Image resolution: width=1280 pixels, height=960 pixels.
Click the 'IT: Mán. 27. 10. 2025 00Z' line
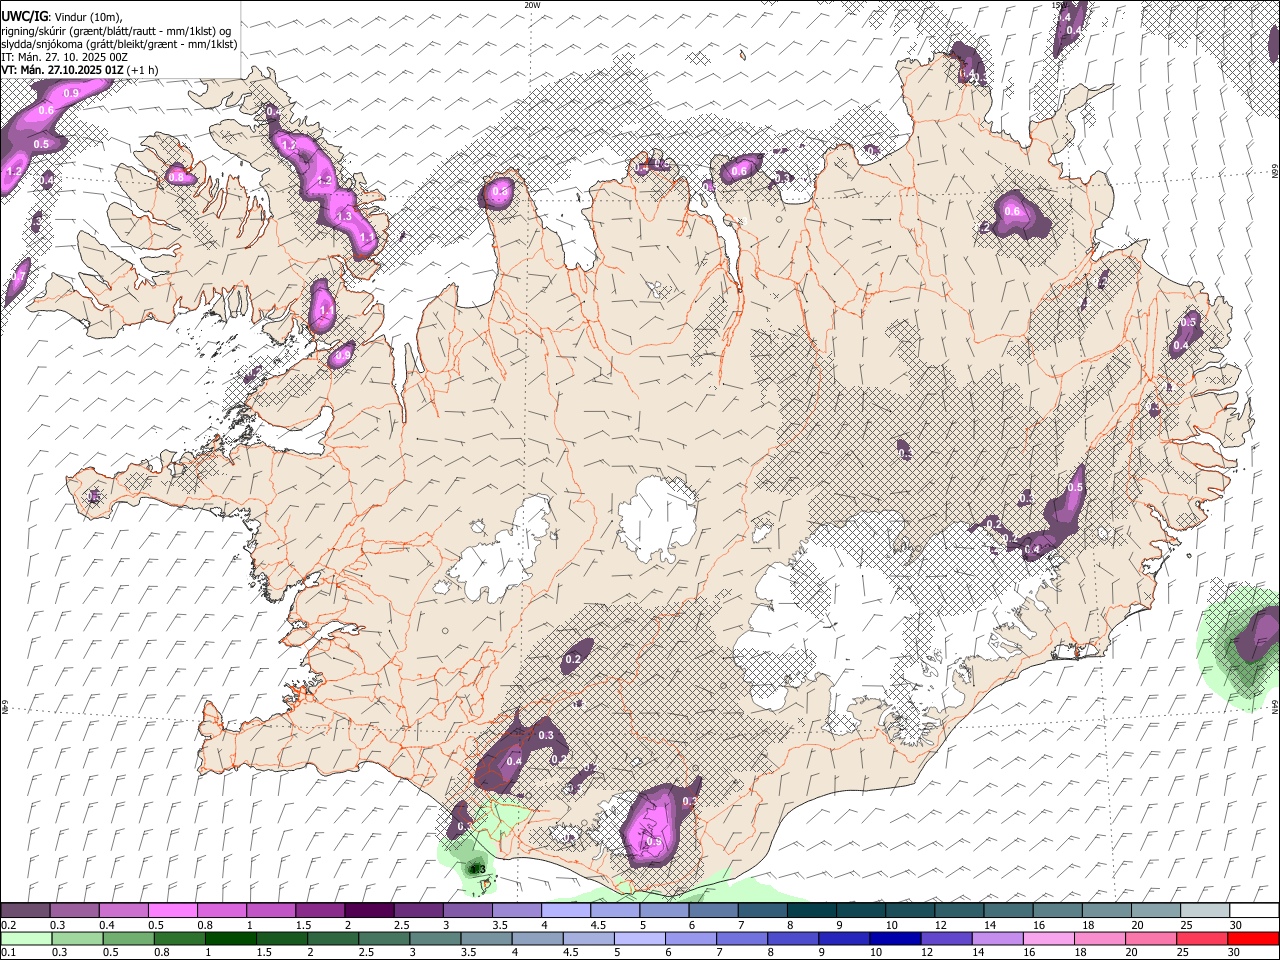tap(65, 57)
